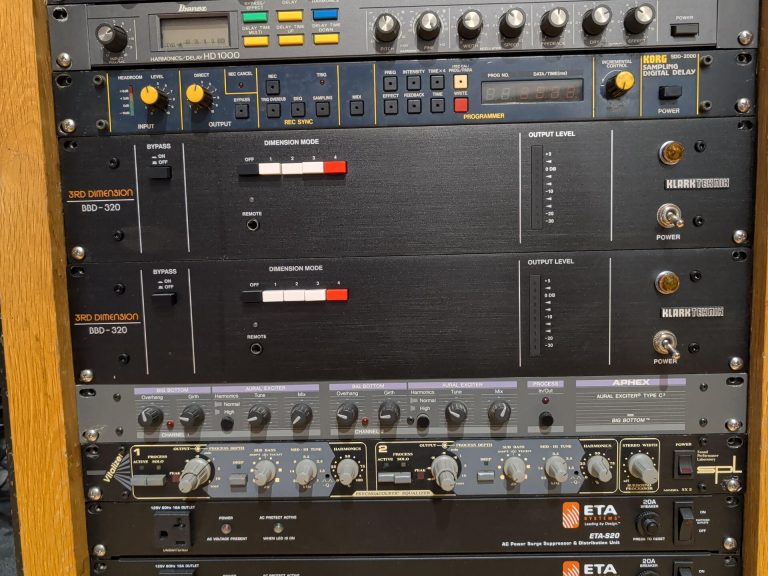
Task: Choose the Effect button in Korg Programmer
Action: (x=390, y=106)
